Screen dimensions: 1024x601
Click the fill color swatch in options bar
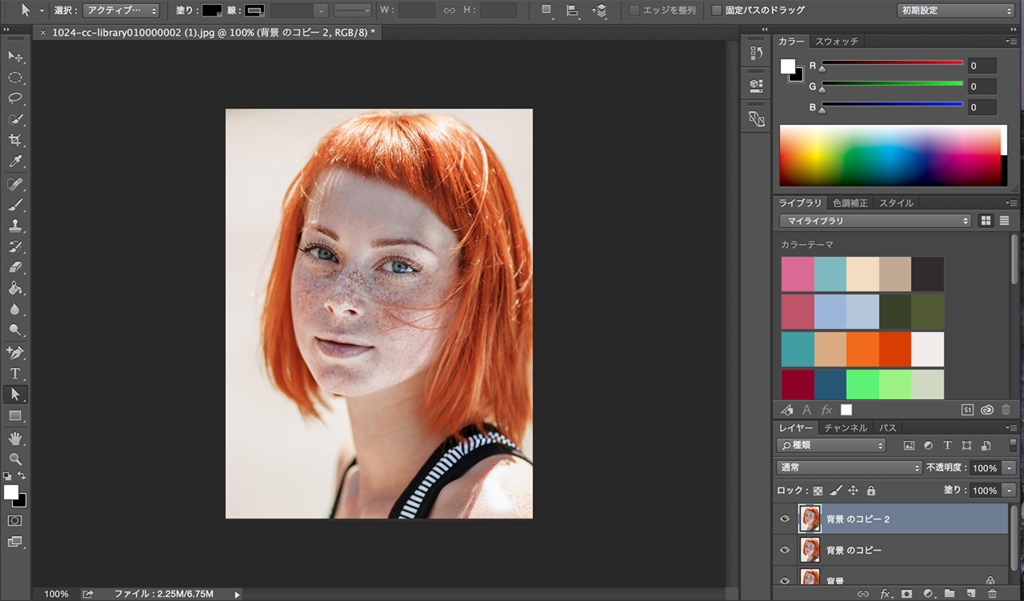coord(212,10)
